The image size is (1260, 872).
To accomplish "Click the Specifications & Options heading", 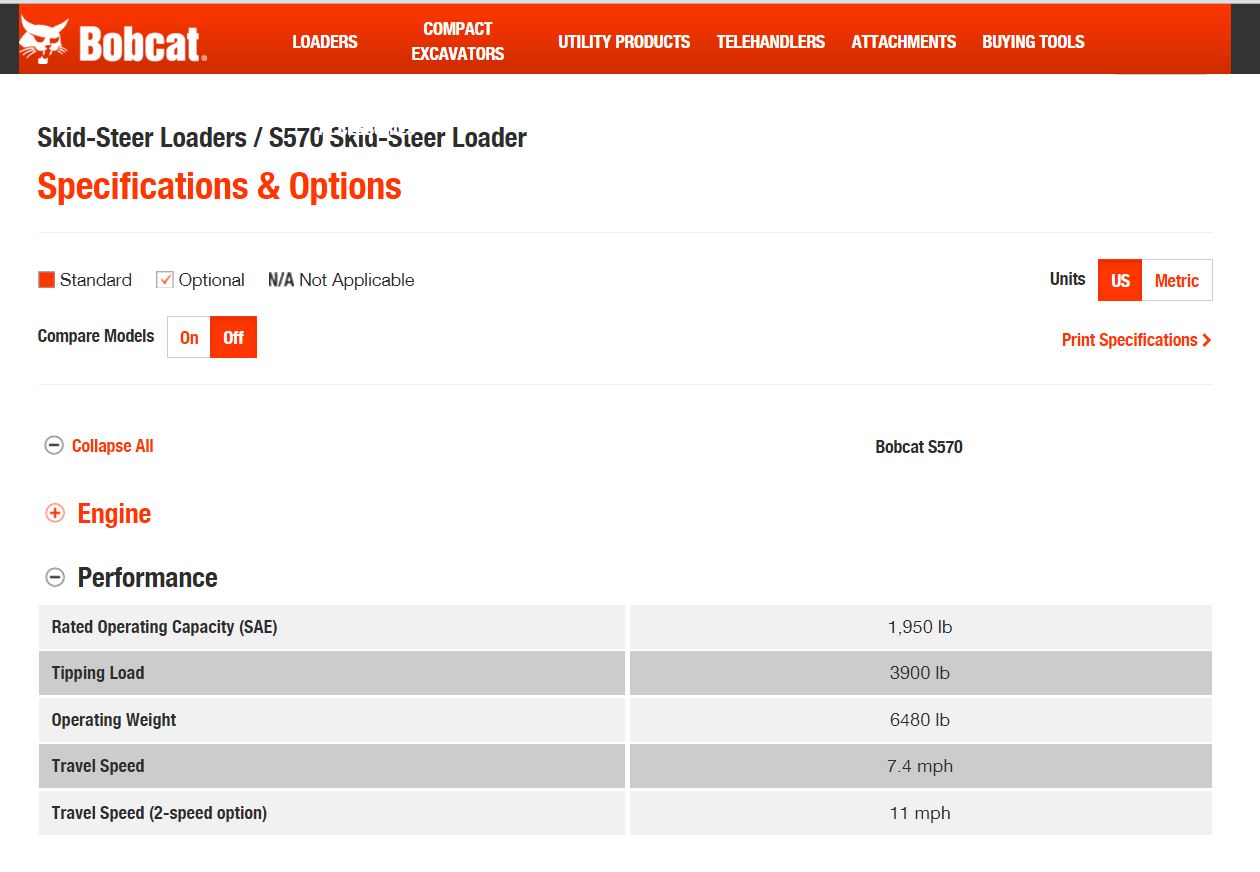I will click(x=219, y=187).
